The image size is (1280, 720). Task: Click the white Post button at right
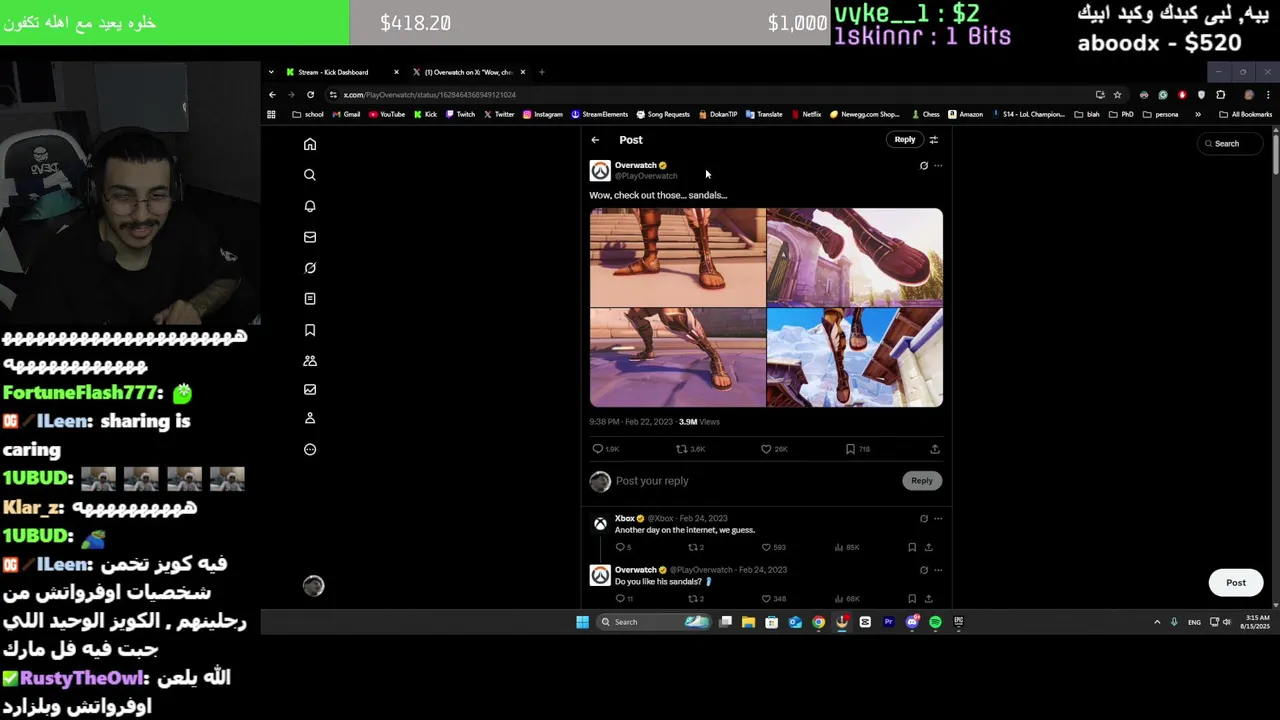click(x=1236, y=583)
